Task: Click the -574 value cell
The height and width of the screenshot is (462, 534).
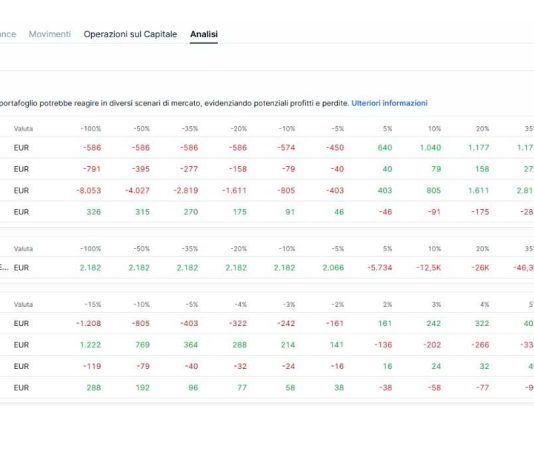Action: click(x=286, y=148)
